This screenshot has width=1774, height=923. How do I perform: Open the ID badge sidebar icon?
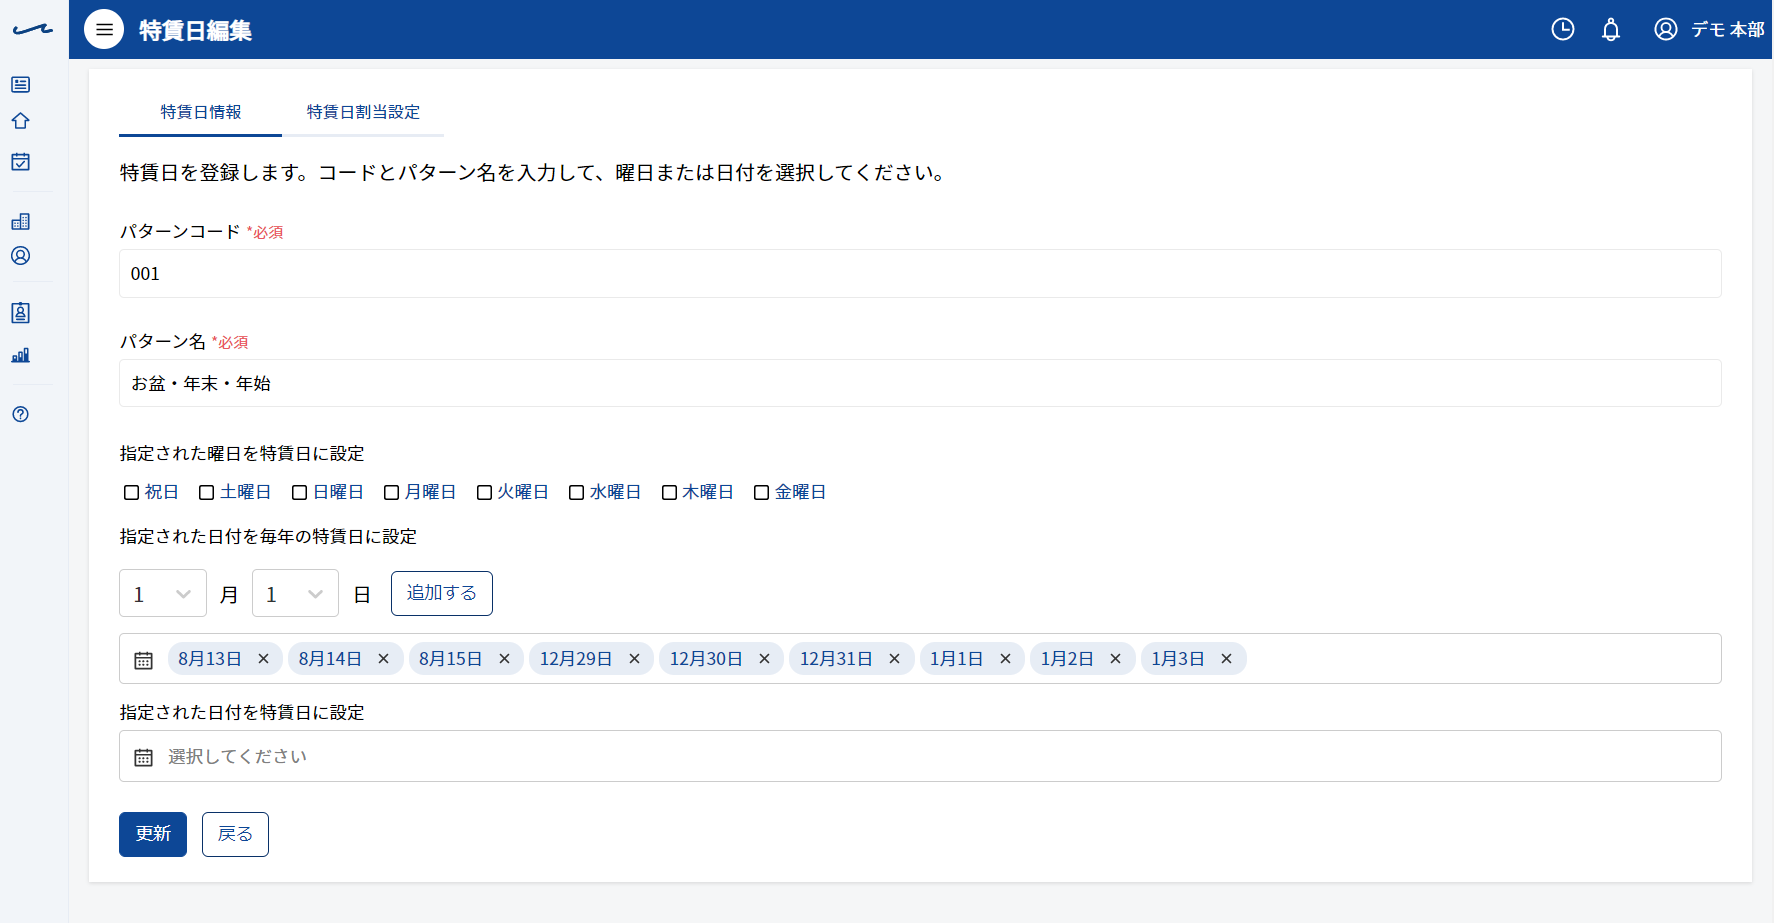pos(20,313)
